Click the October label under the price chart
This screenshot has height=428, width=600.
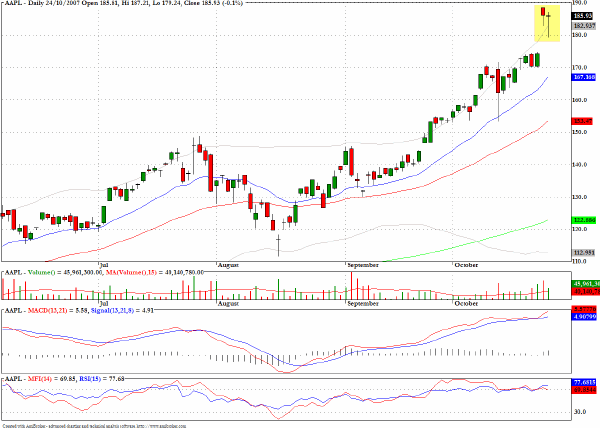click(x=466, y=265)
